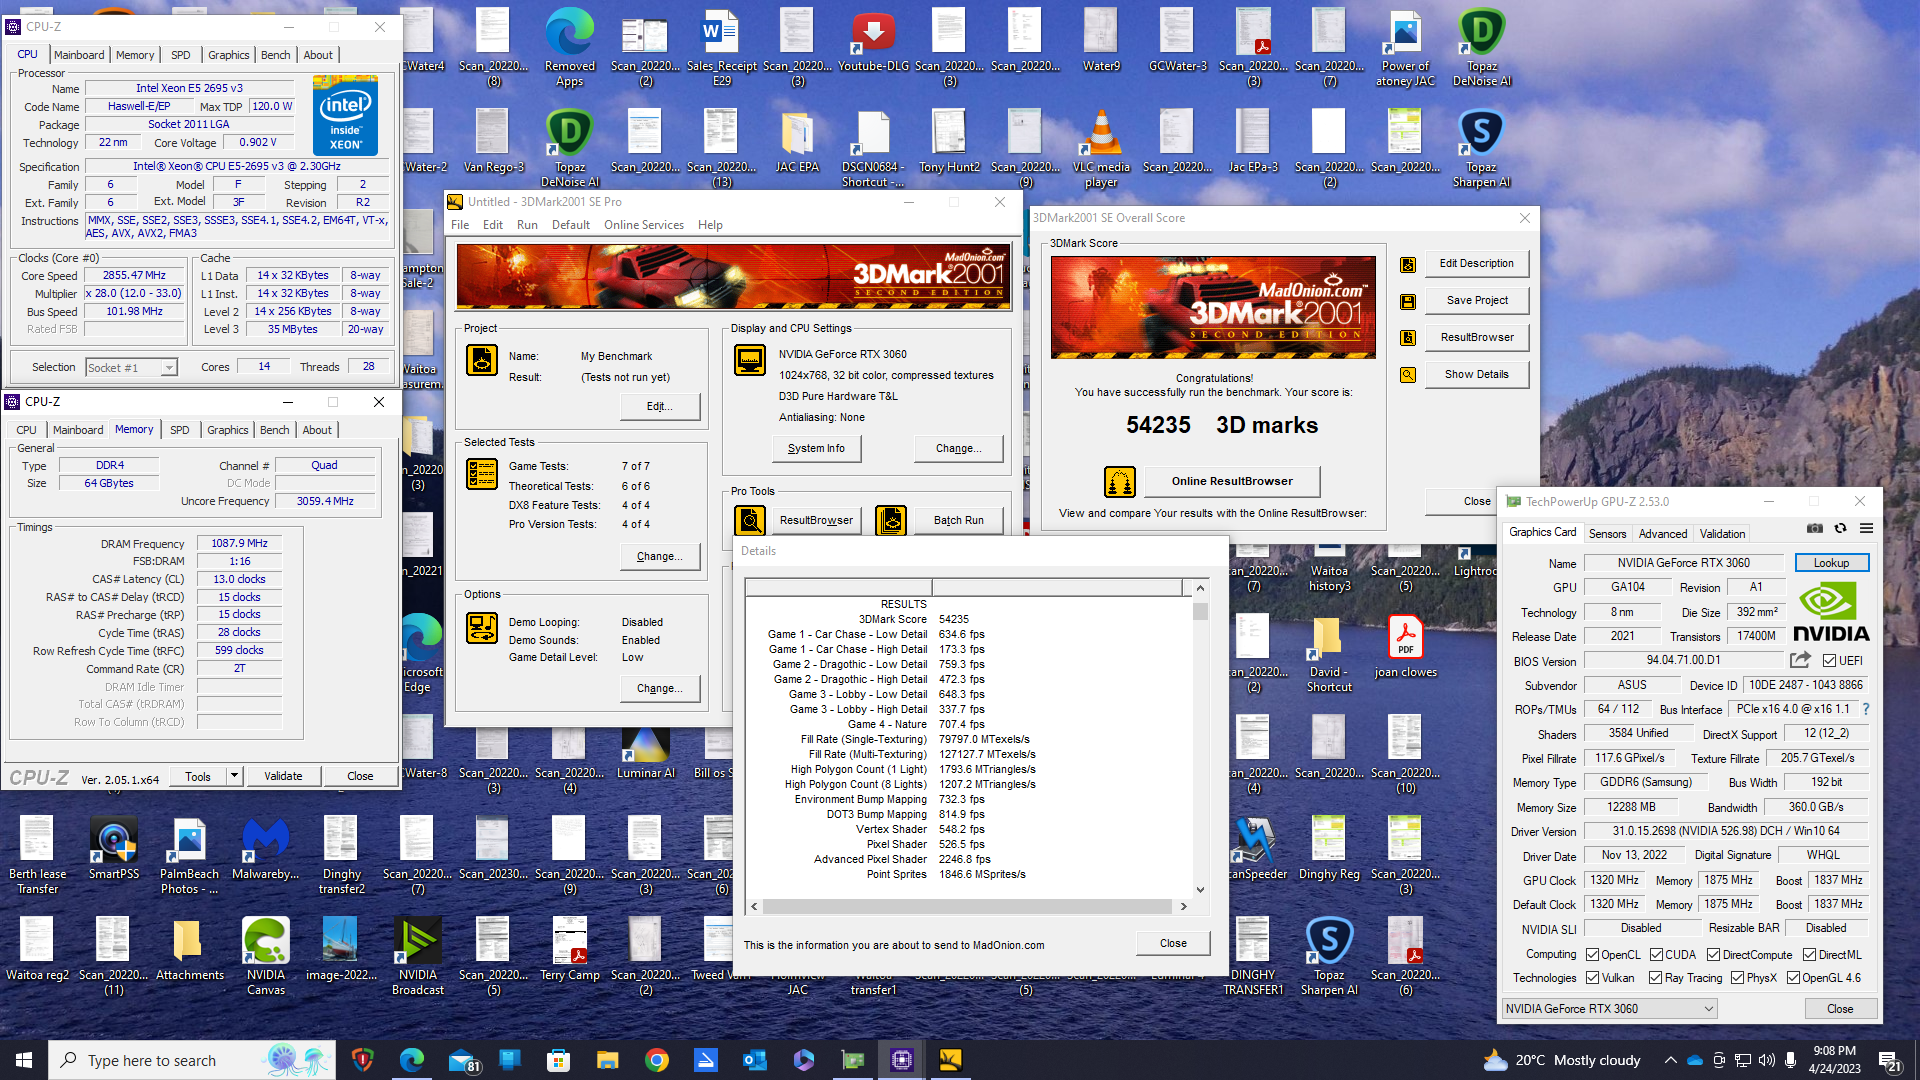Image resolution: width=1920 pixels, height=1080 pixels.
Task: Open GPU-Z hamburger menu
Action: (x=1866, y=529)
